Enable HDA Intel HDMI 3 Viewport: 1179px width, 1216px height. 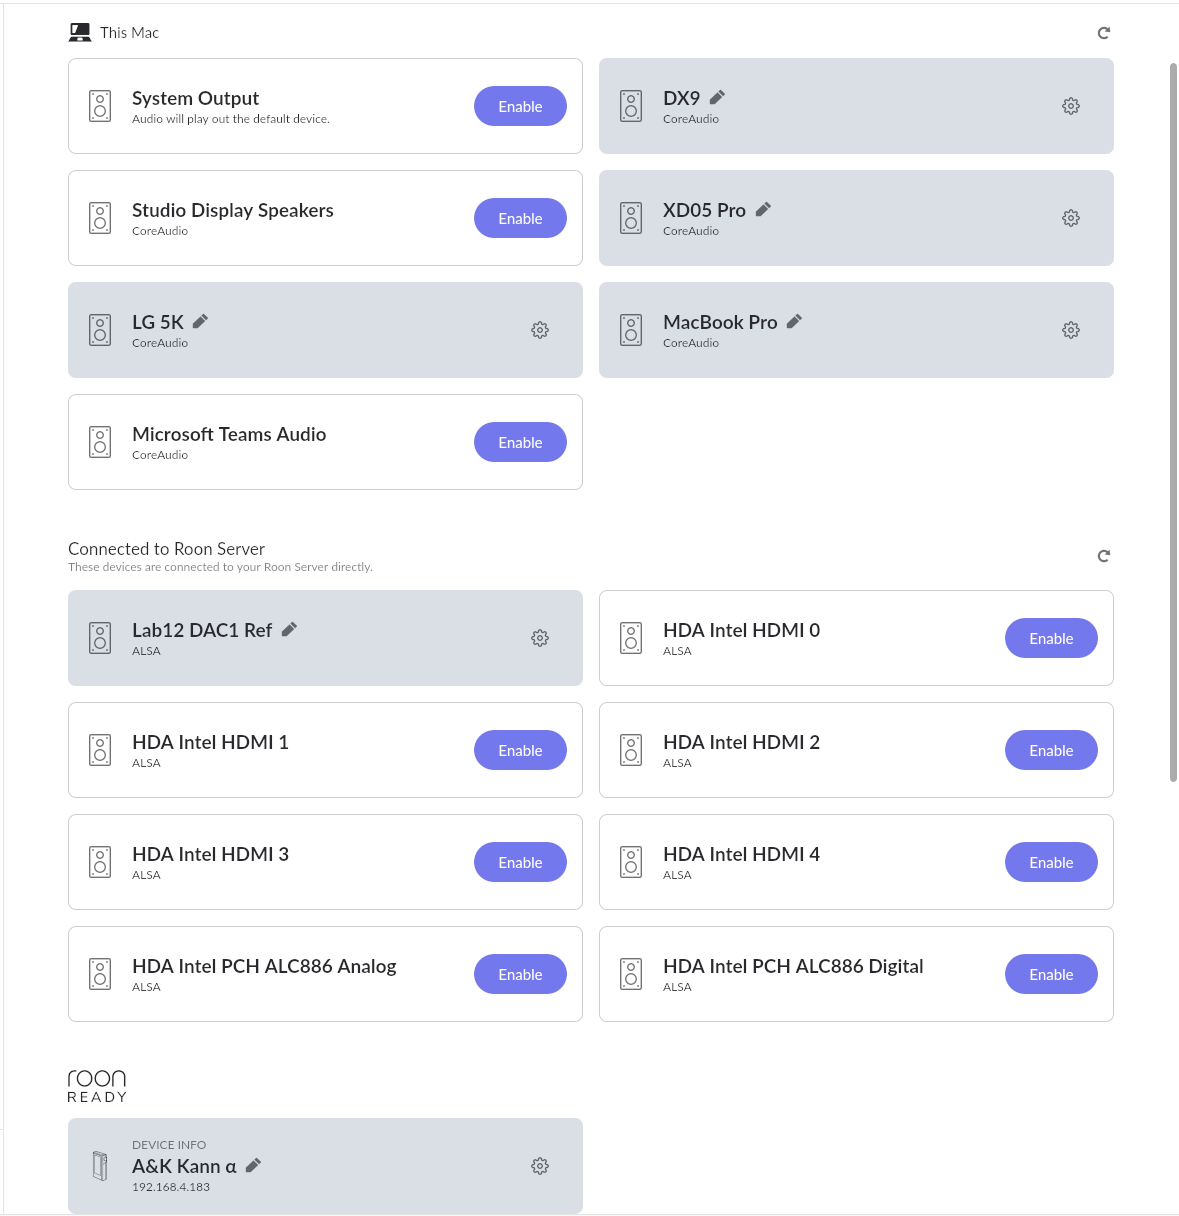click(x=520, y=862)
